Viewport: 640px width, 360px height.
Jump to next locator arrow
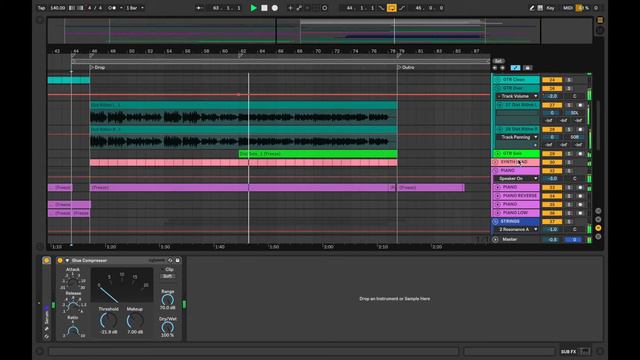[502, 68]
